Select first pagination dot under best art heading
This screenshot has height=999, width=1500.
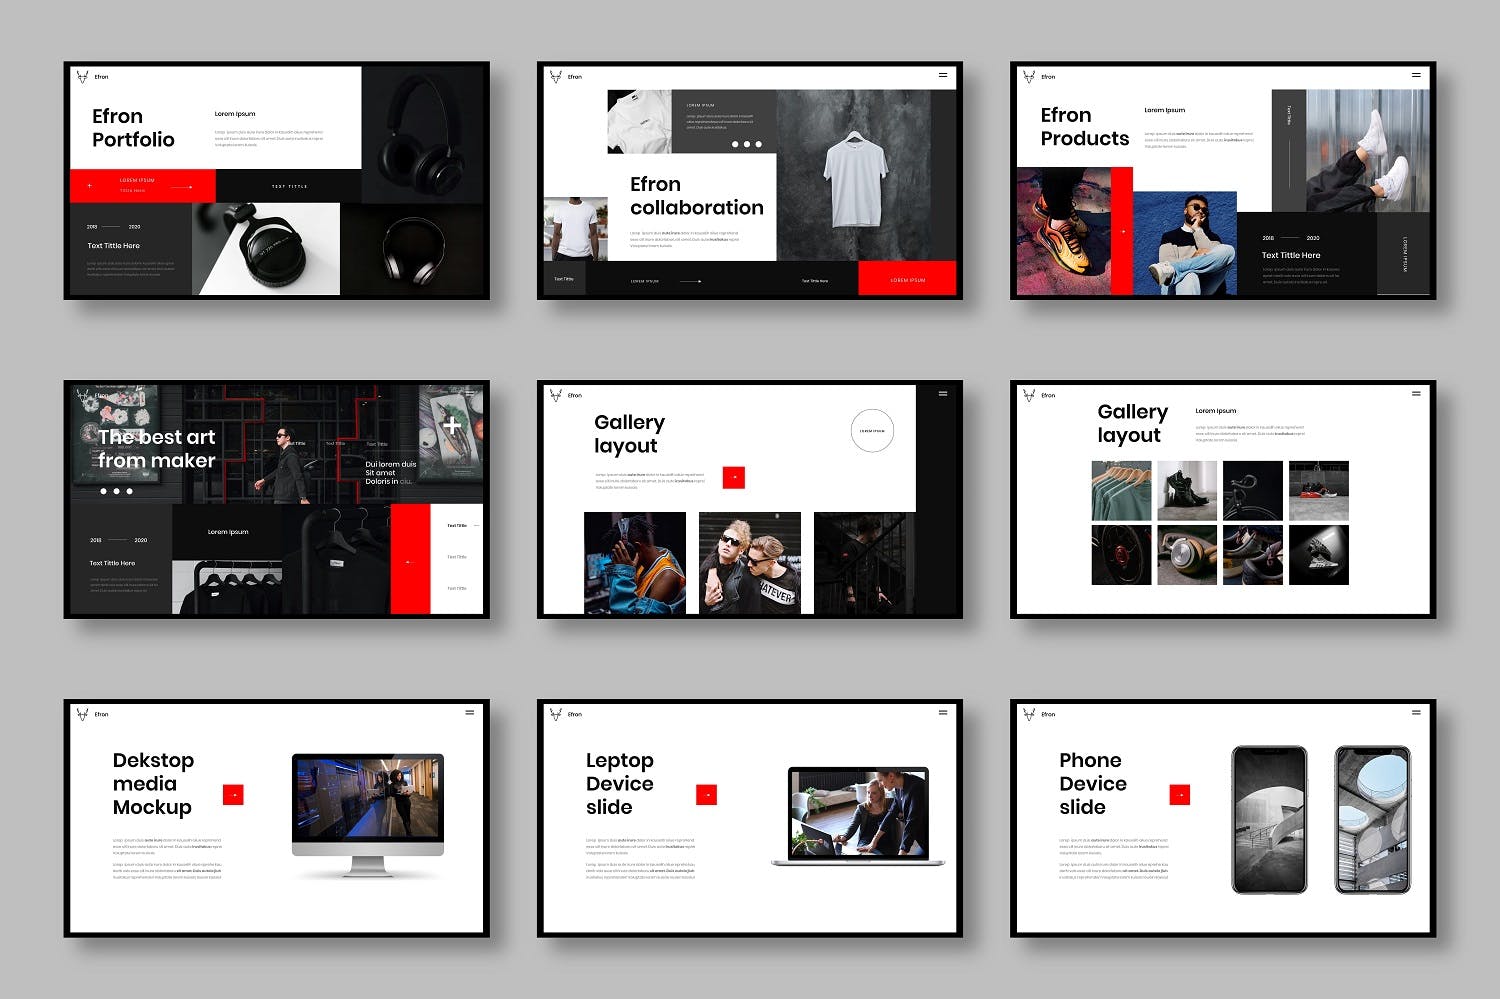[x=103, y=491]
